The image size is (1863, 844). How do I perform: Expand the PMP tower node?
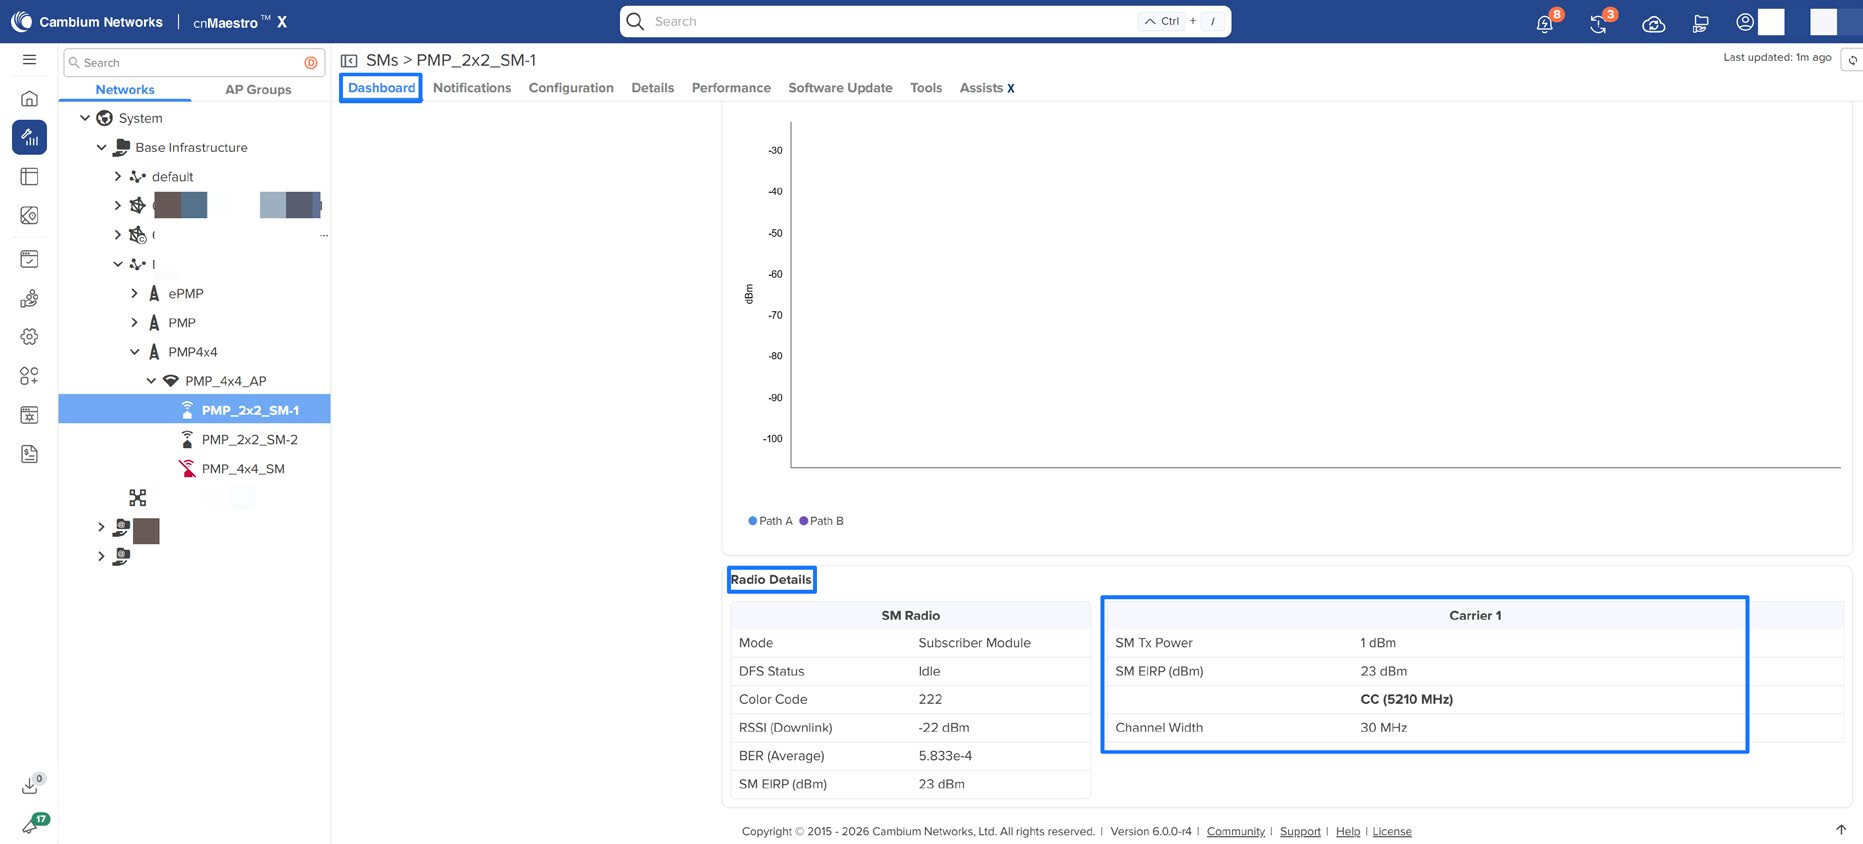[135, 322]
